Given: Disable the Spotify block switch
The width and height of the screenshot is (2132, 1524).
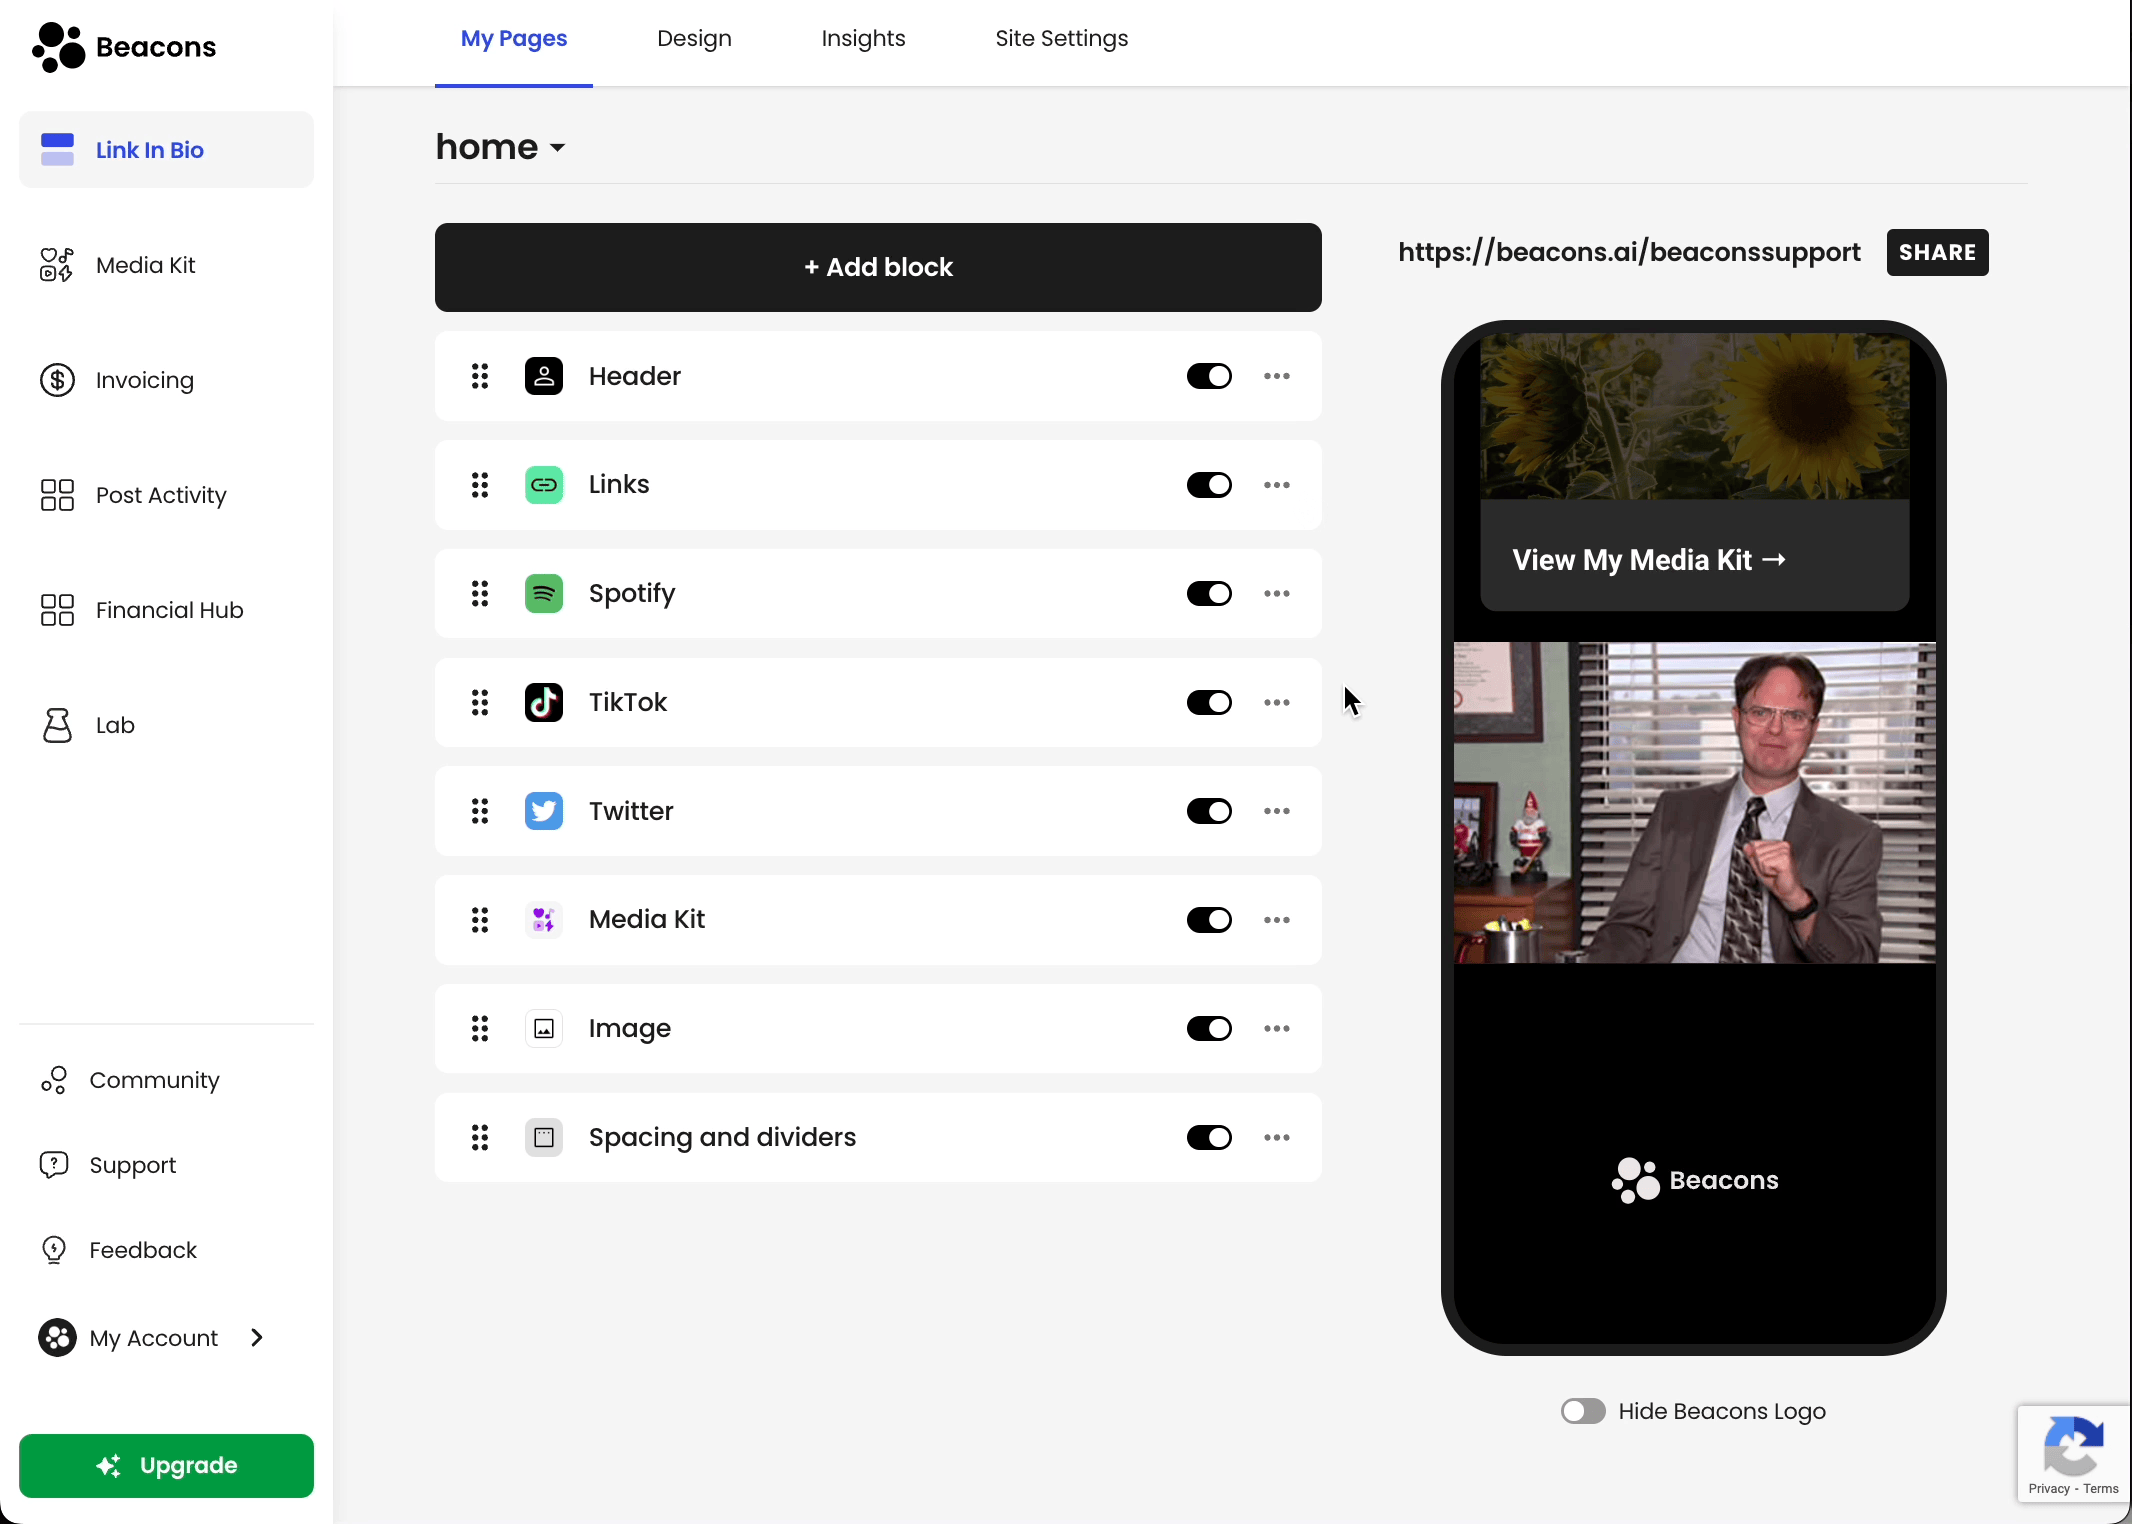Looking at the screenshot, I should (x=1209, y=594).
